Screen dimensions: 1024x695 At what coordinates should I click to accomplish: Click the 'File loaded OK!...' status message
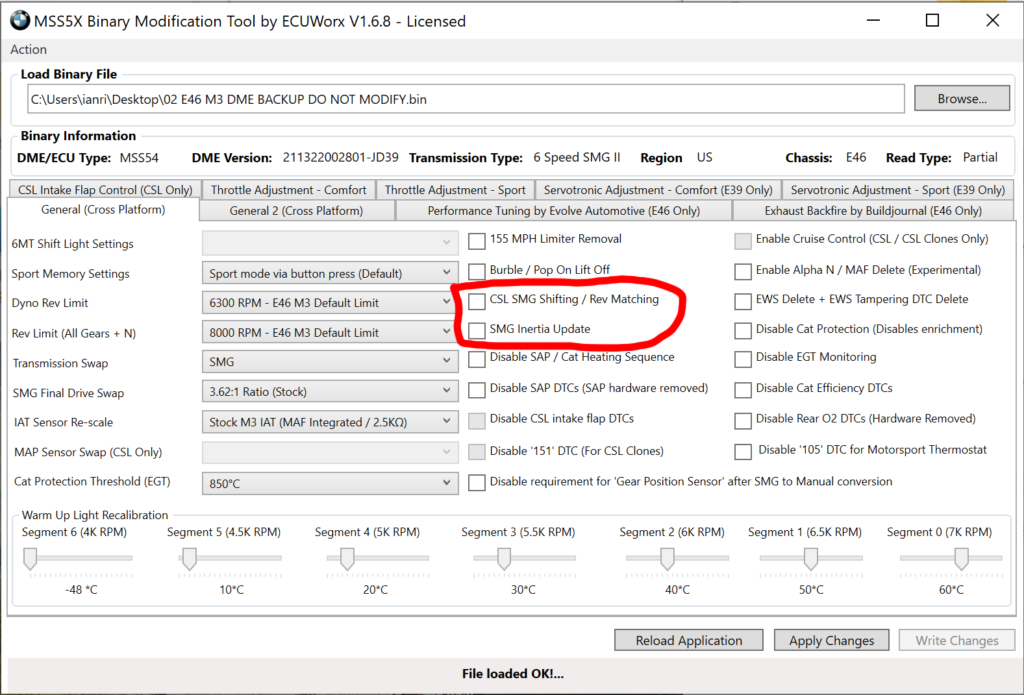pyautogui.click(x=513, y=673)
